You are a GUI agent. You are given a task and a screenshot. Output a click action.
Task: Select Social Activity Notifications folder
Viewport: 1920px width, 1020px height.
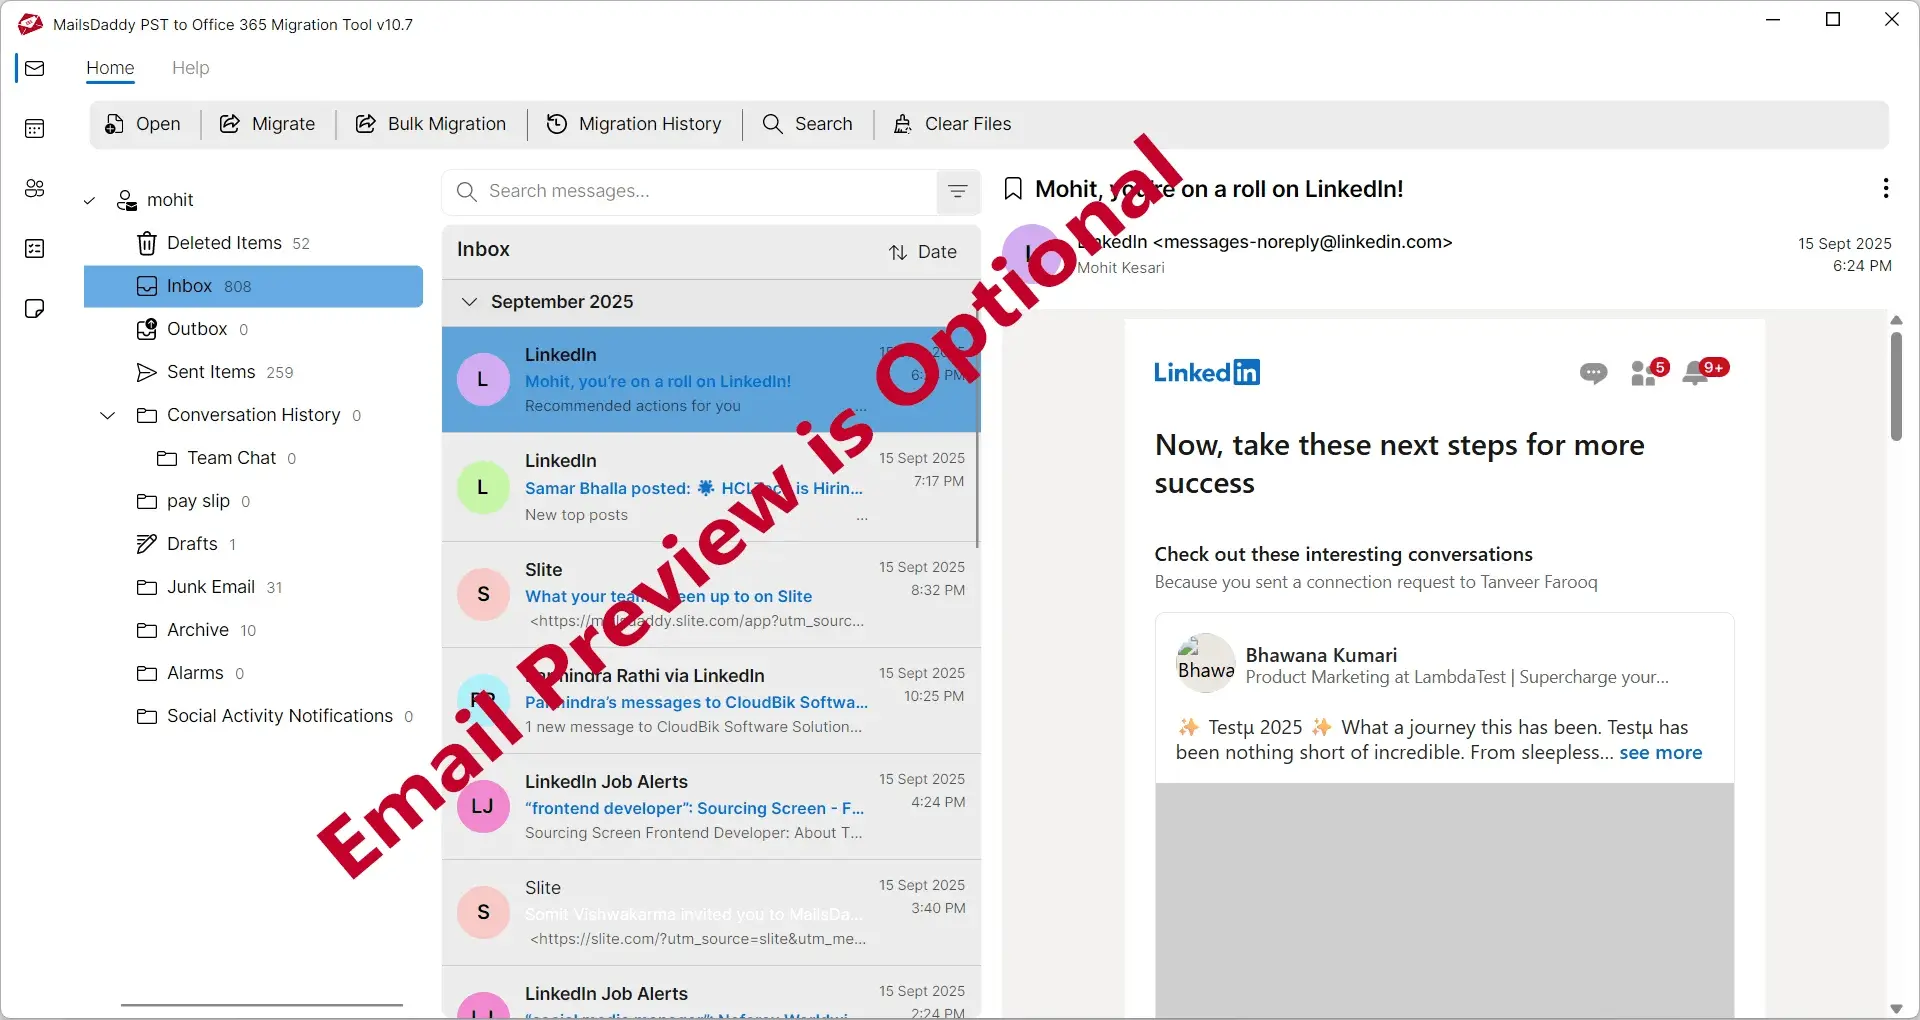(253, 716)
